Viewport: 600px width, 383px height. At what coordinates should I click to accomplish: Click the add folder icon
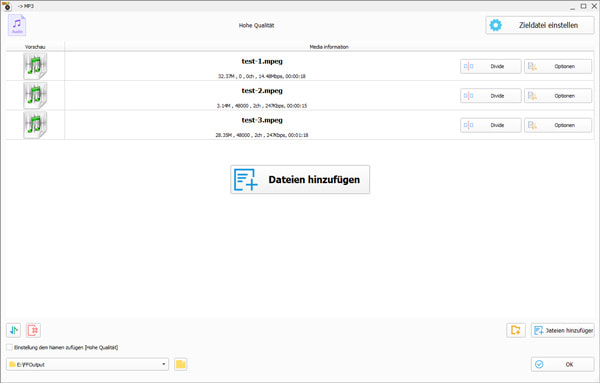click(516, 330)
